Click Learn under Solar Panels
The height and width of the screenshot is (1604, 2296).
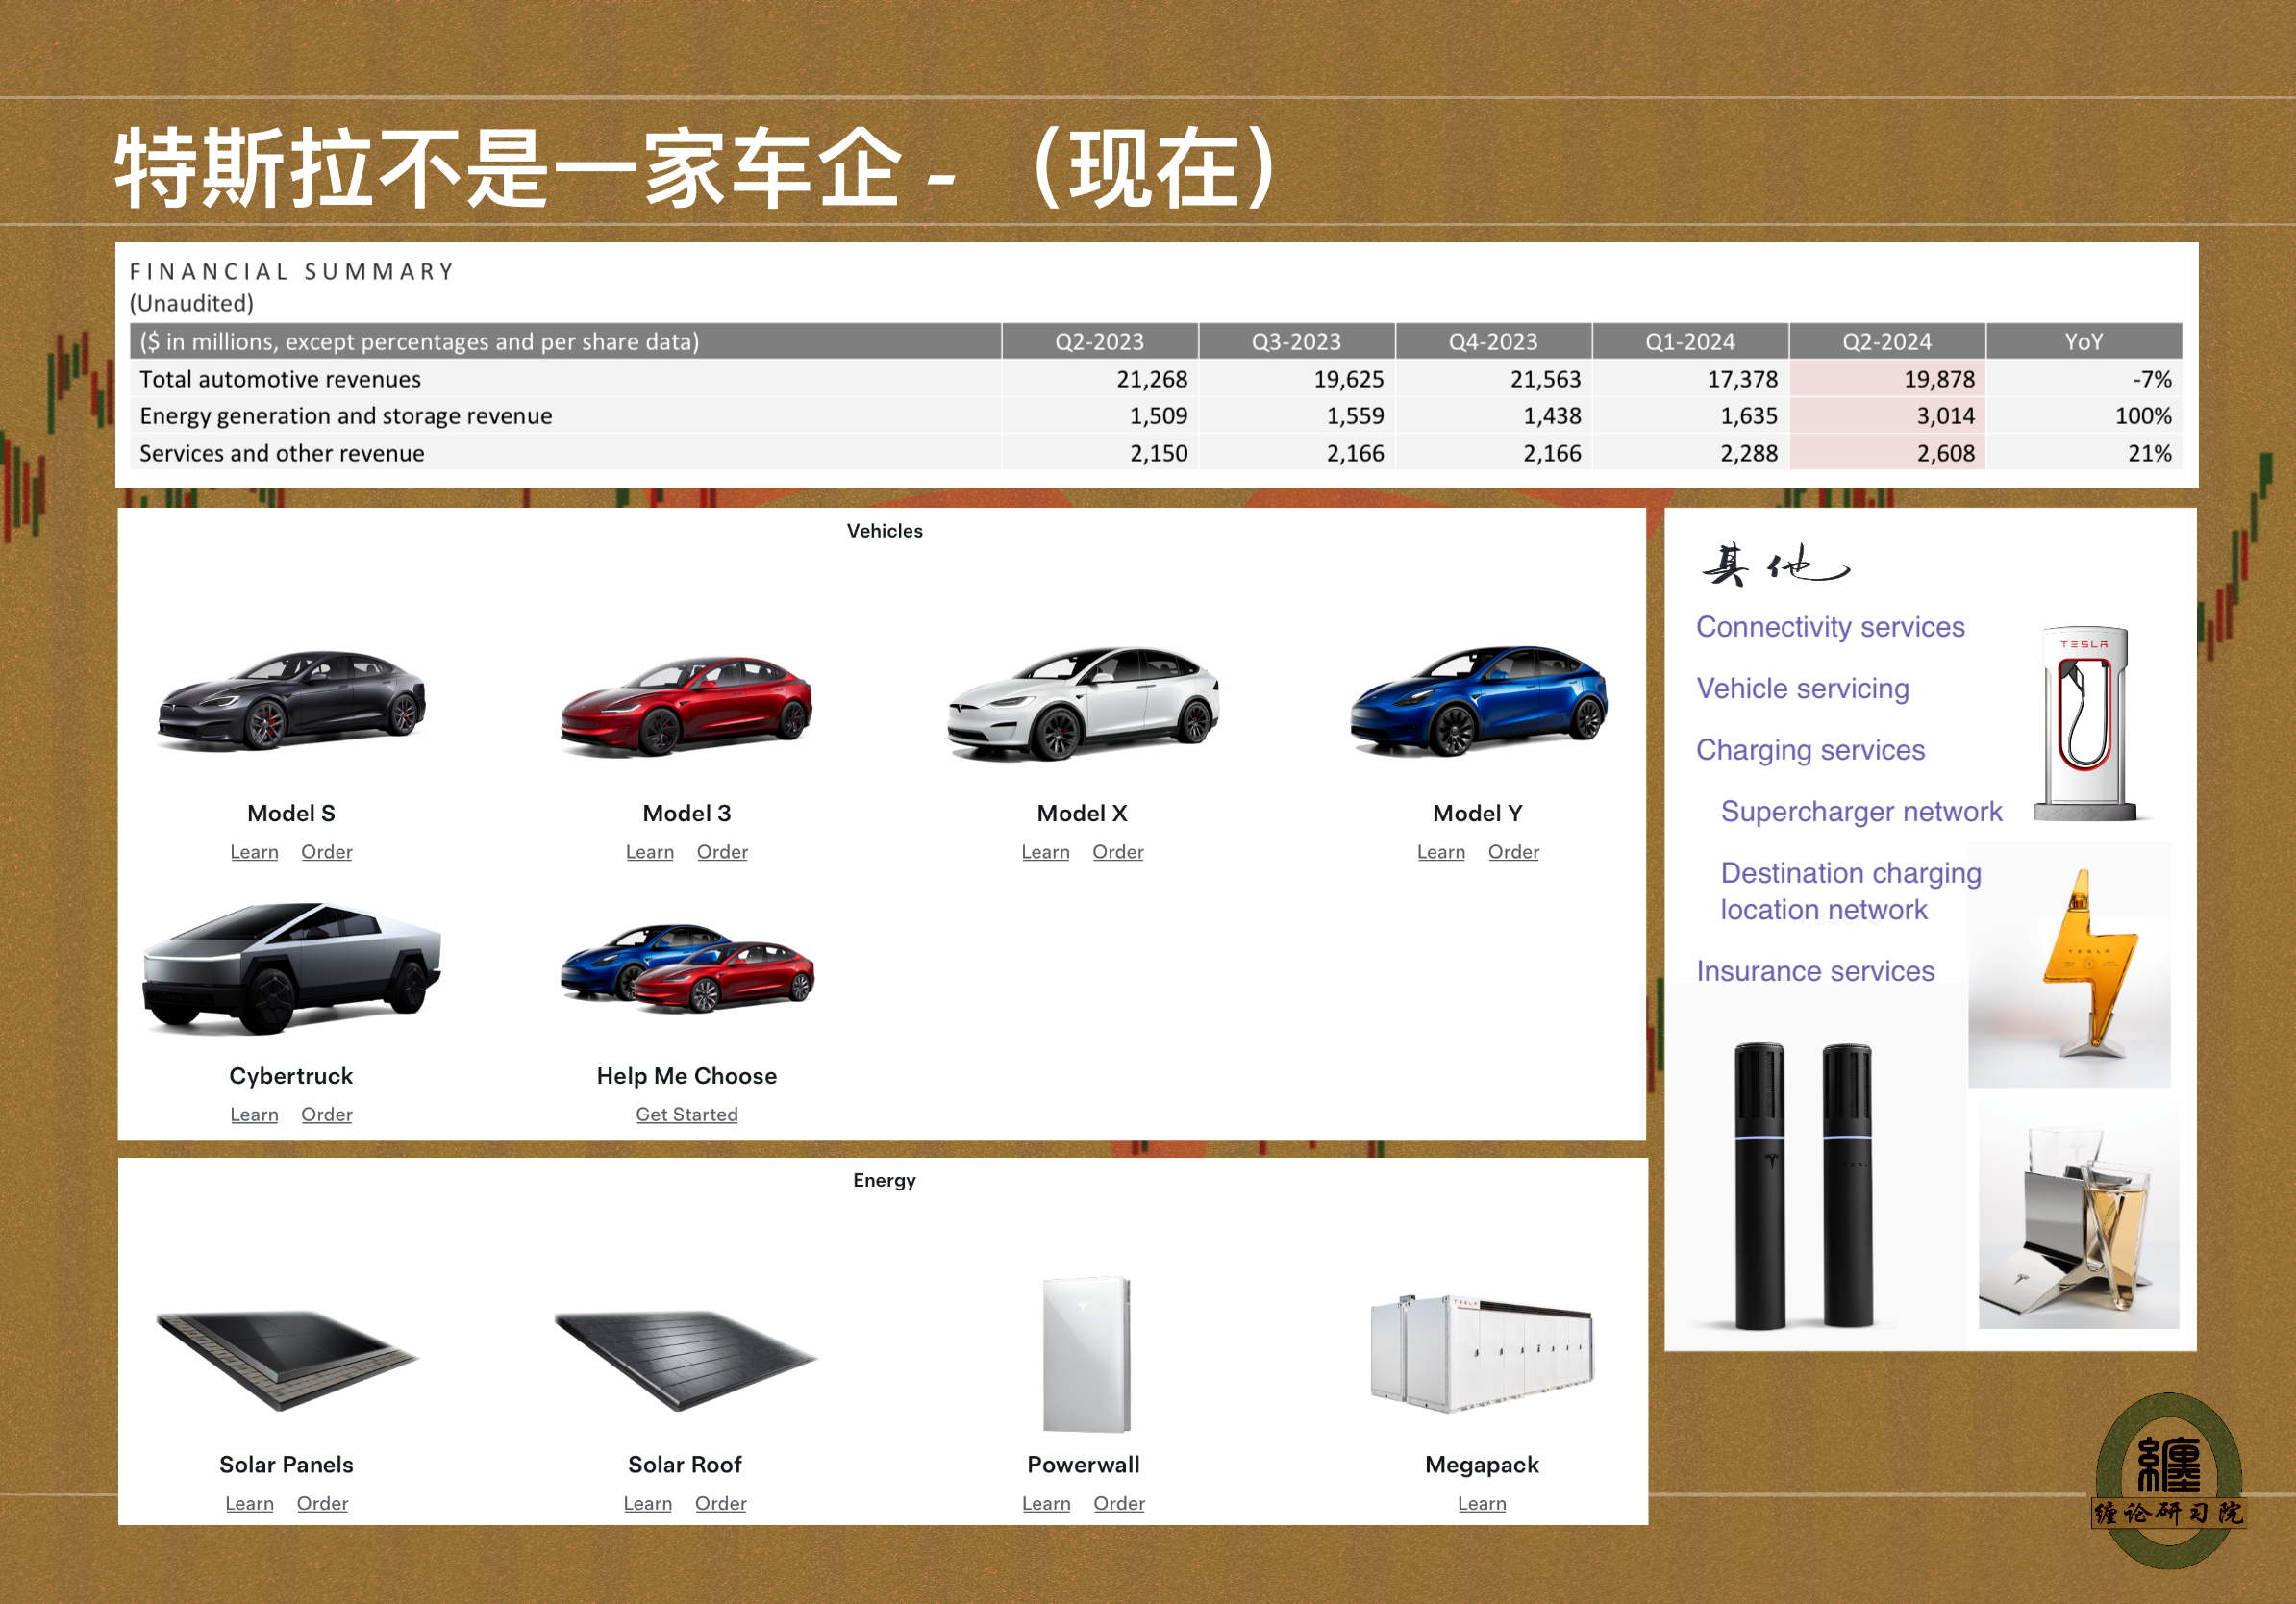(249, 1503)
